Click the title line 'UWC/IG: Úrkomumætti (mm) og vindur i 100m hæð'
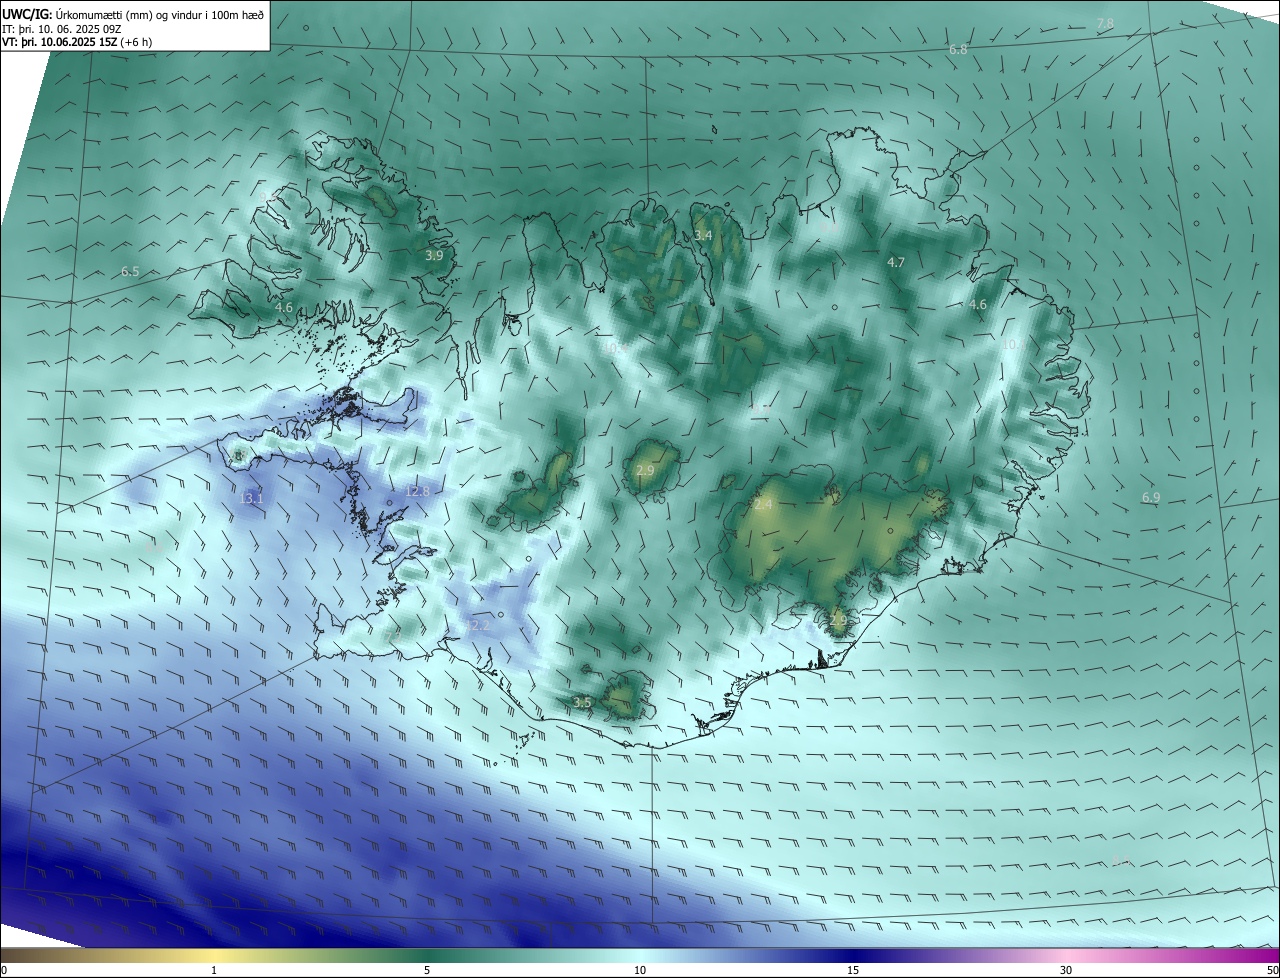This screenshot has height=978, width=1280. [133, 14]
